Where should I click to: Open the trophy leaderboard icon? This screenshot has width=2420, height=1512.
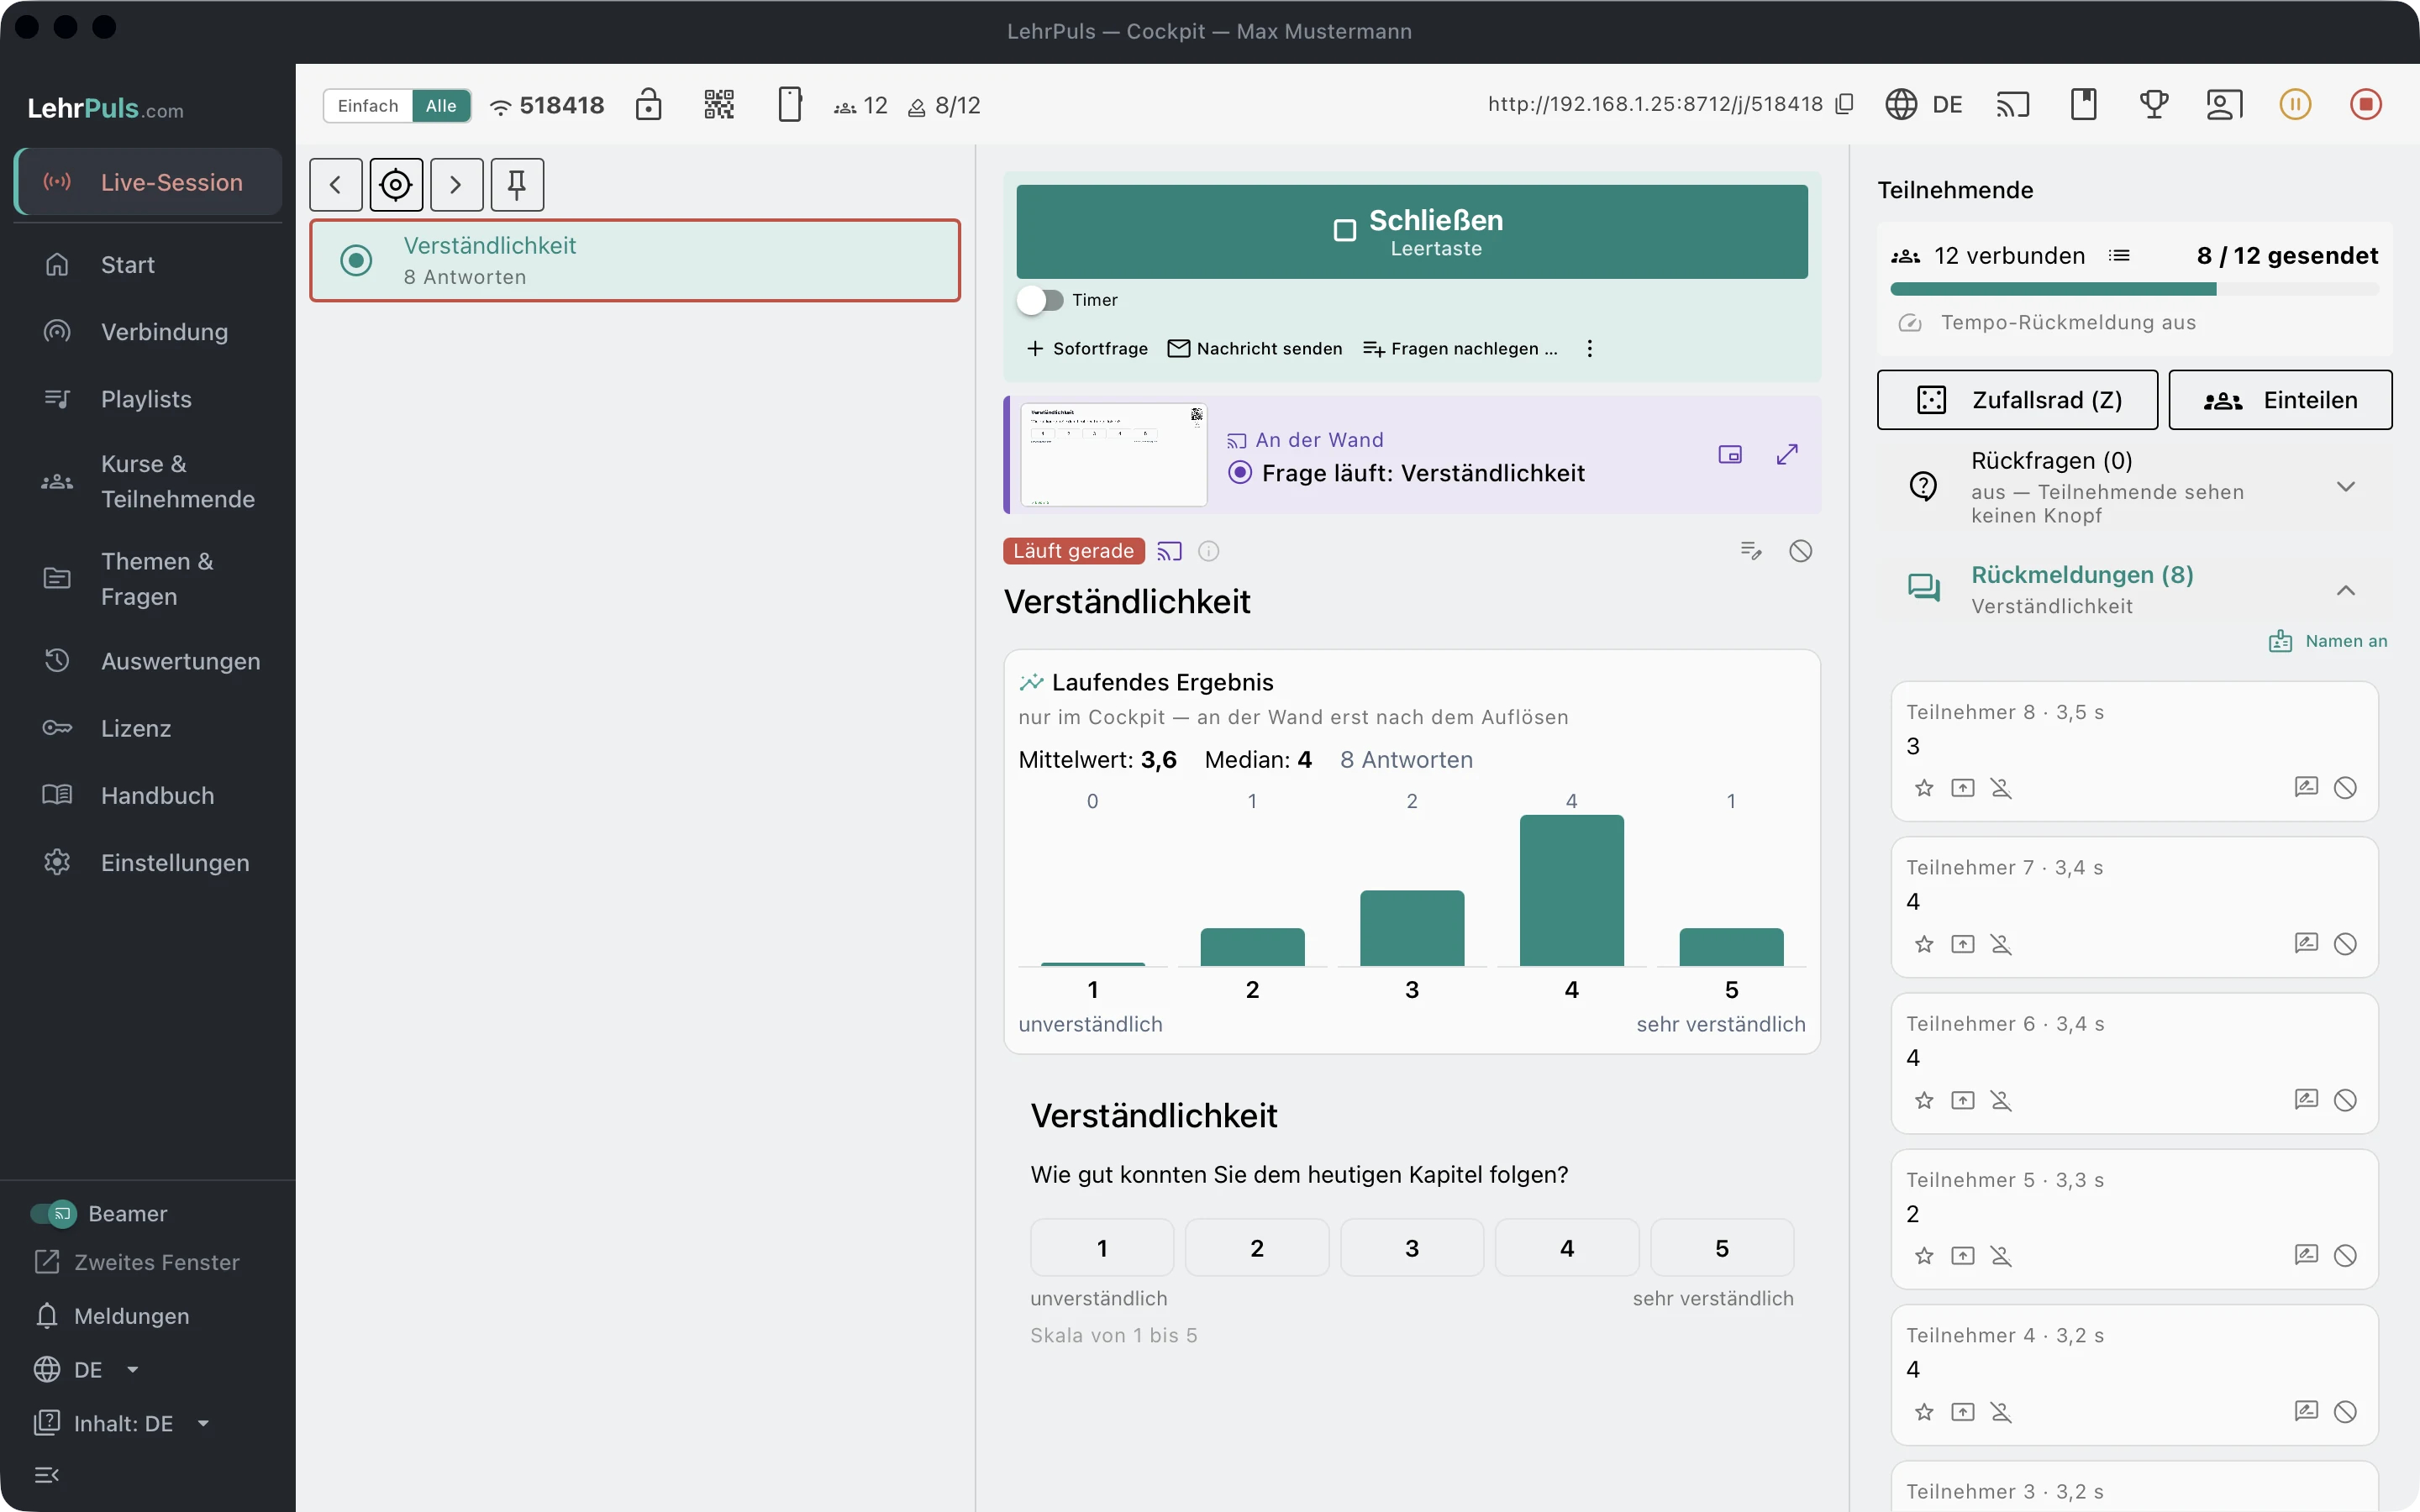[2154, 105]
